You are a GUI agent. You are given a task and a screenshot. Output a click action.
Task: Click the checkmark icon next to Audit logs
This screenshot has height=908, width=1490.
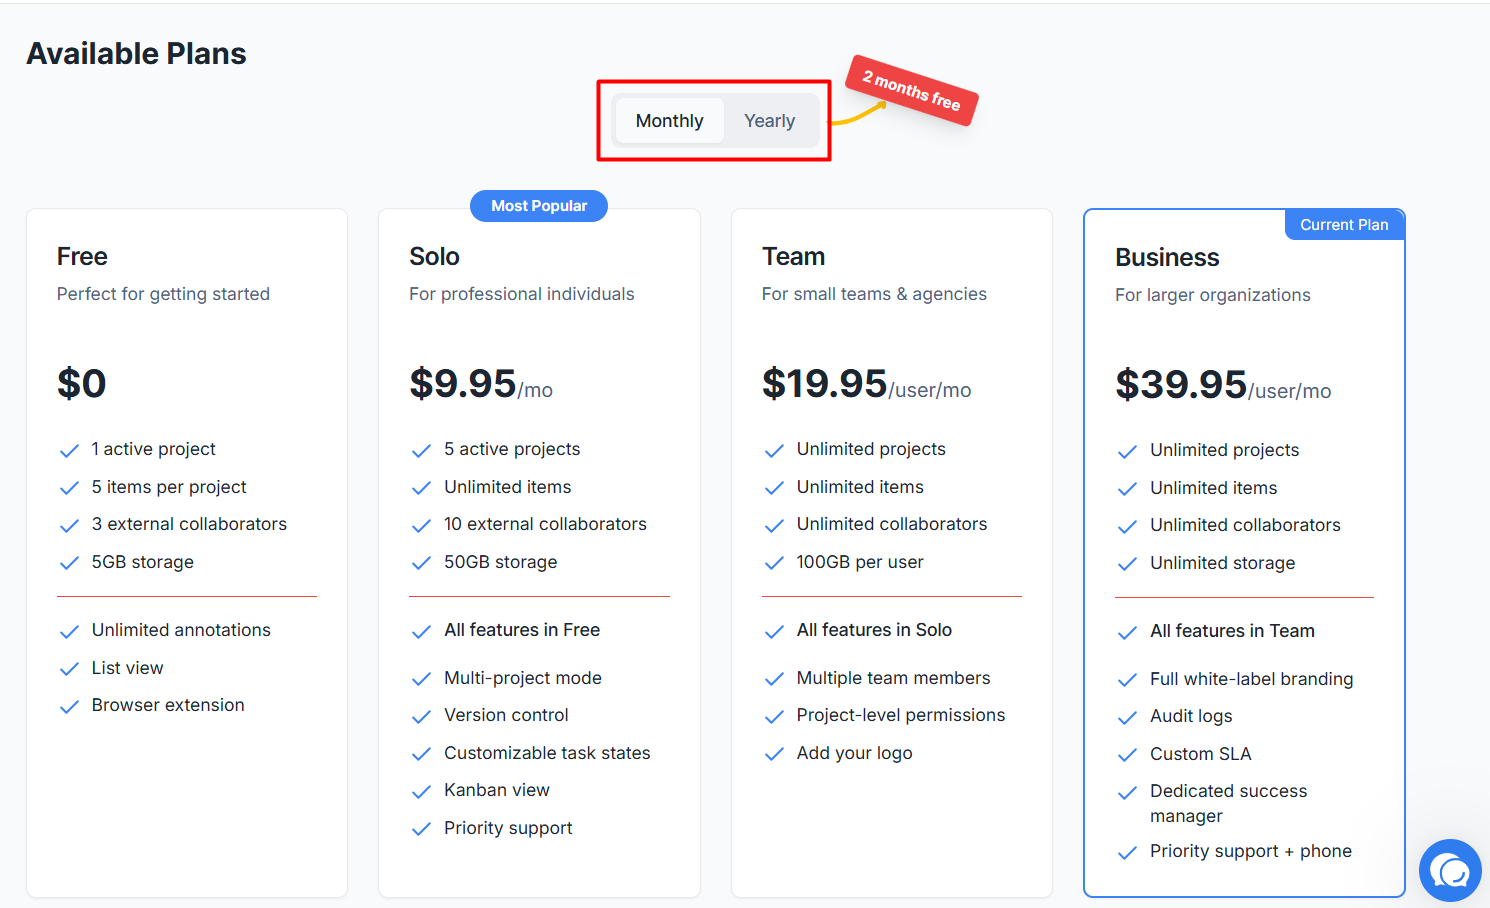click(1127, 718)
